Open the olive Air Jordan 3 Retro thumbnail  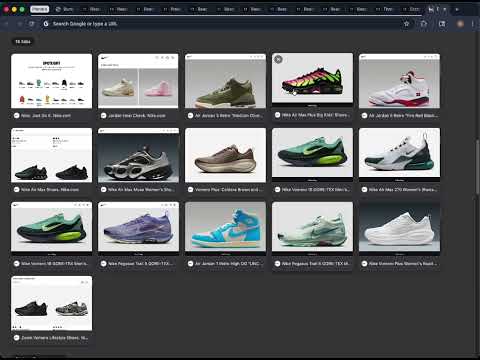coord(225,81)
